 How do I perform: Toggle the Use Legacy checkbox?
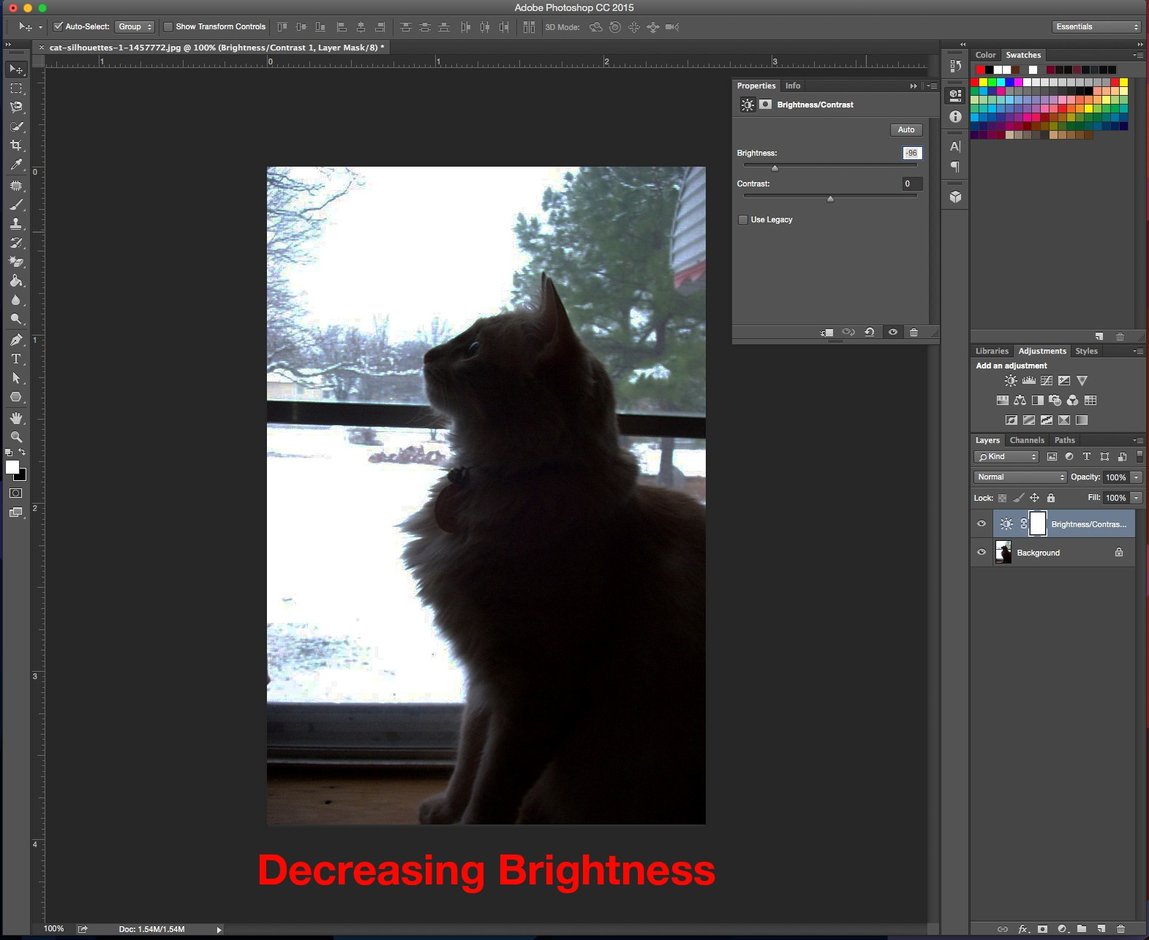(743, 219)
